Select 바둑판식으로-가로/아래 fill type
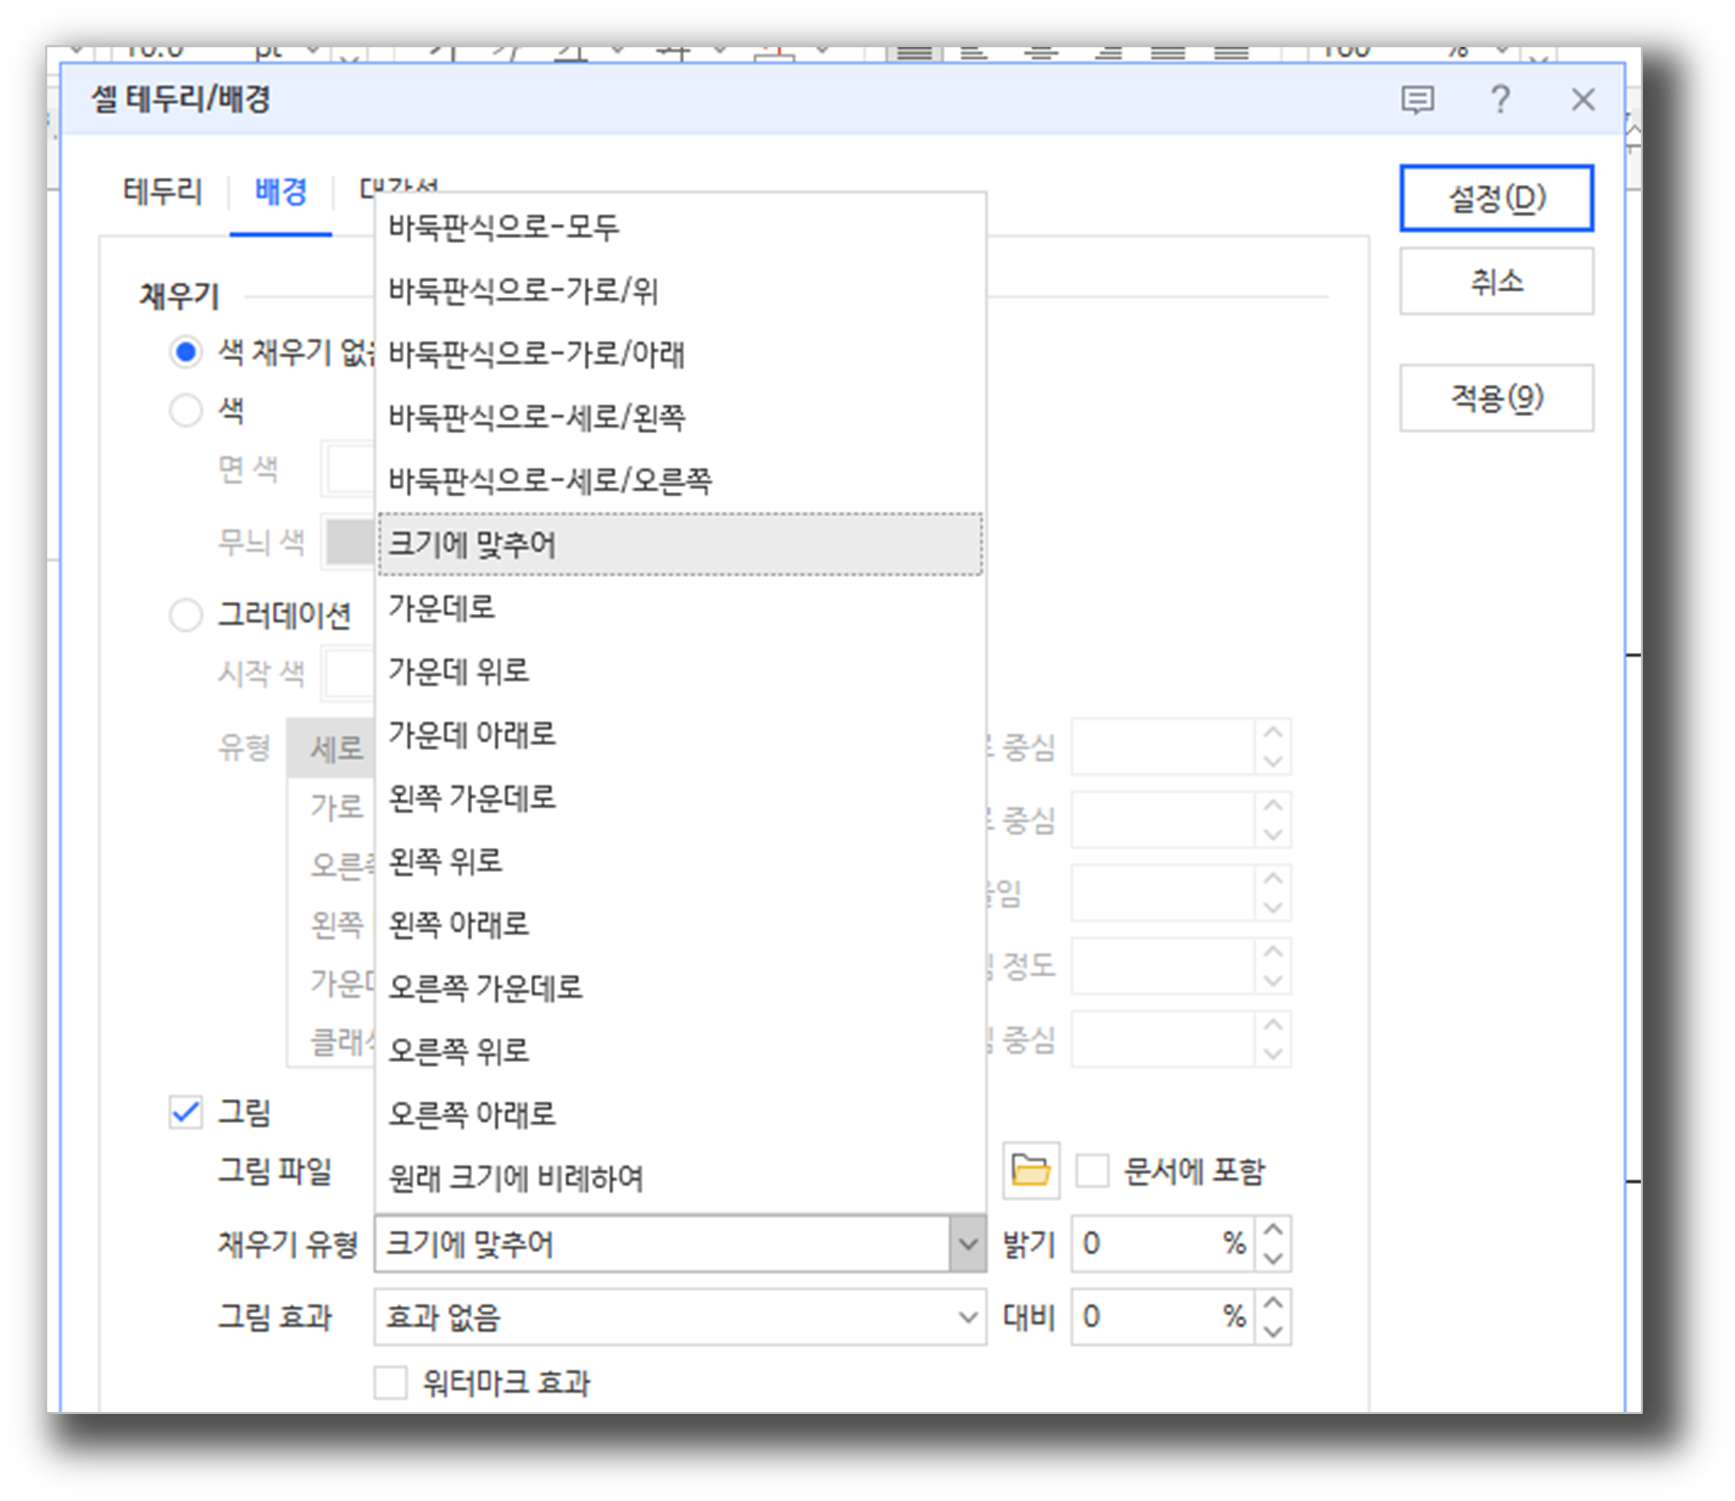Screen dimensions: 1735x1501 pyautogui.click(x=680, y=353)
